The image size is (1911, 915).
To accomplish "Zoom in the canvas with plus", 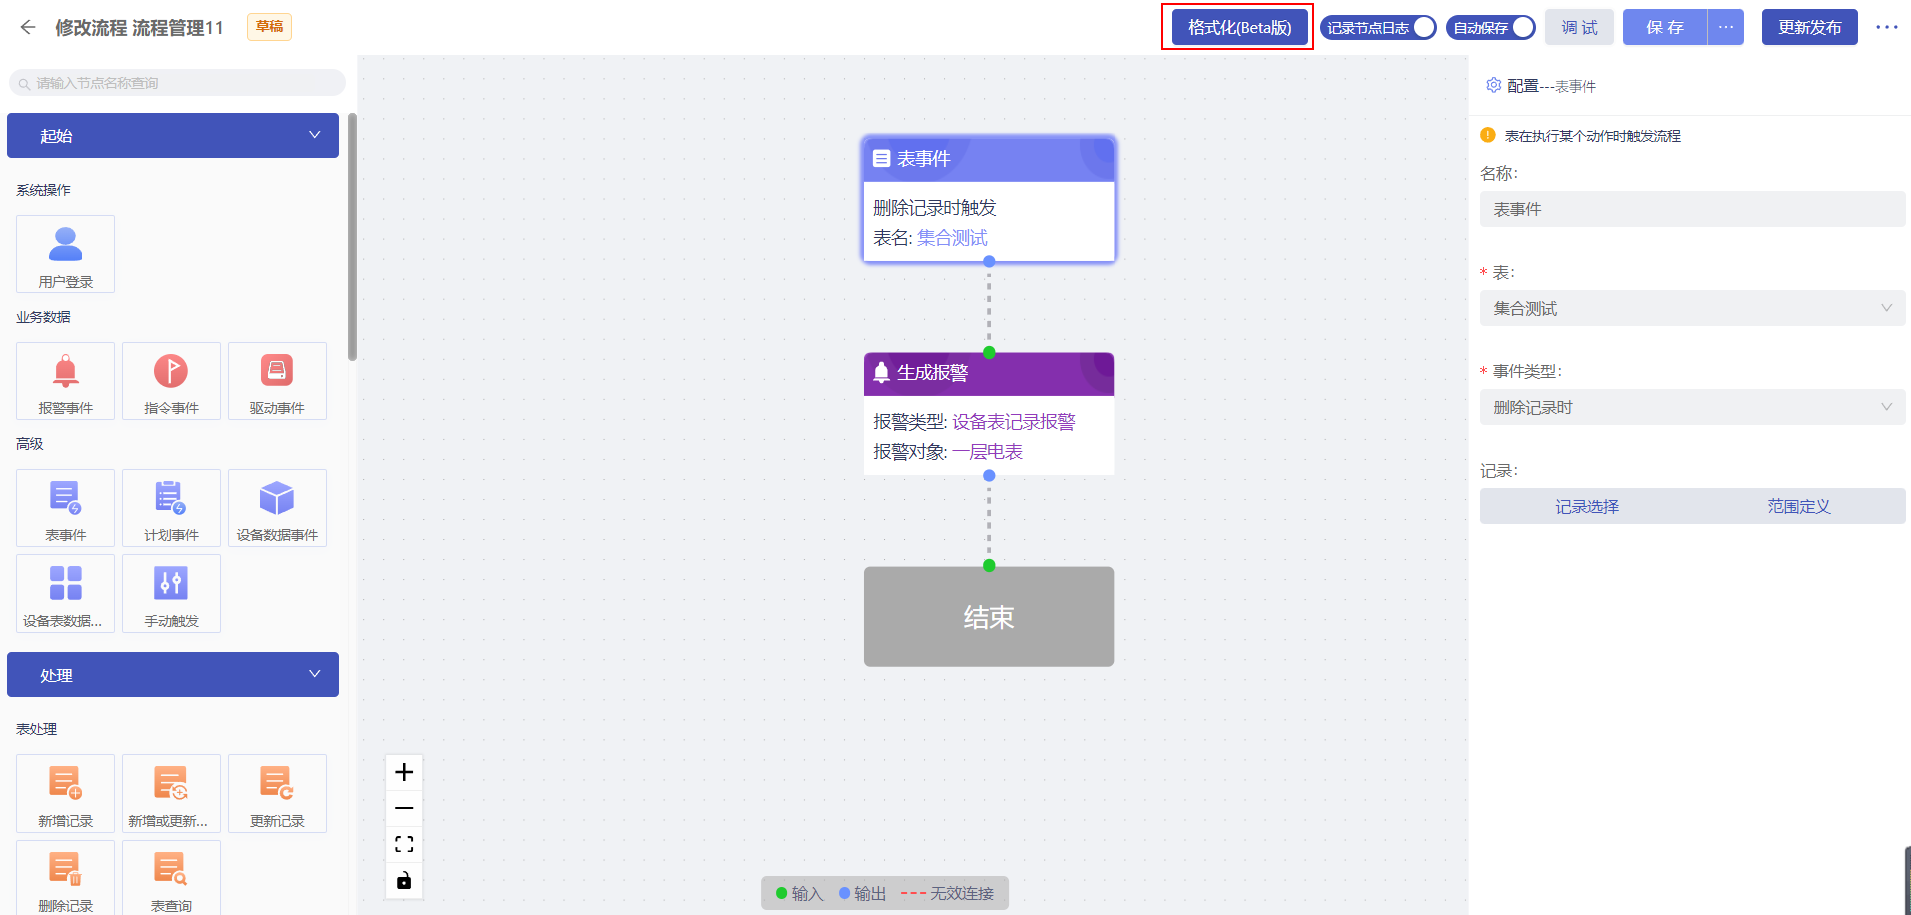I will (x=404, y=772).
